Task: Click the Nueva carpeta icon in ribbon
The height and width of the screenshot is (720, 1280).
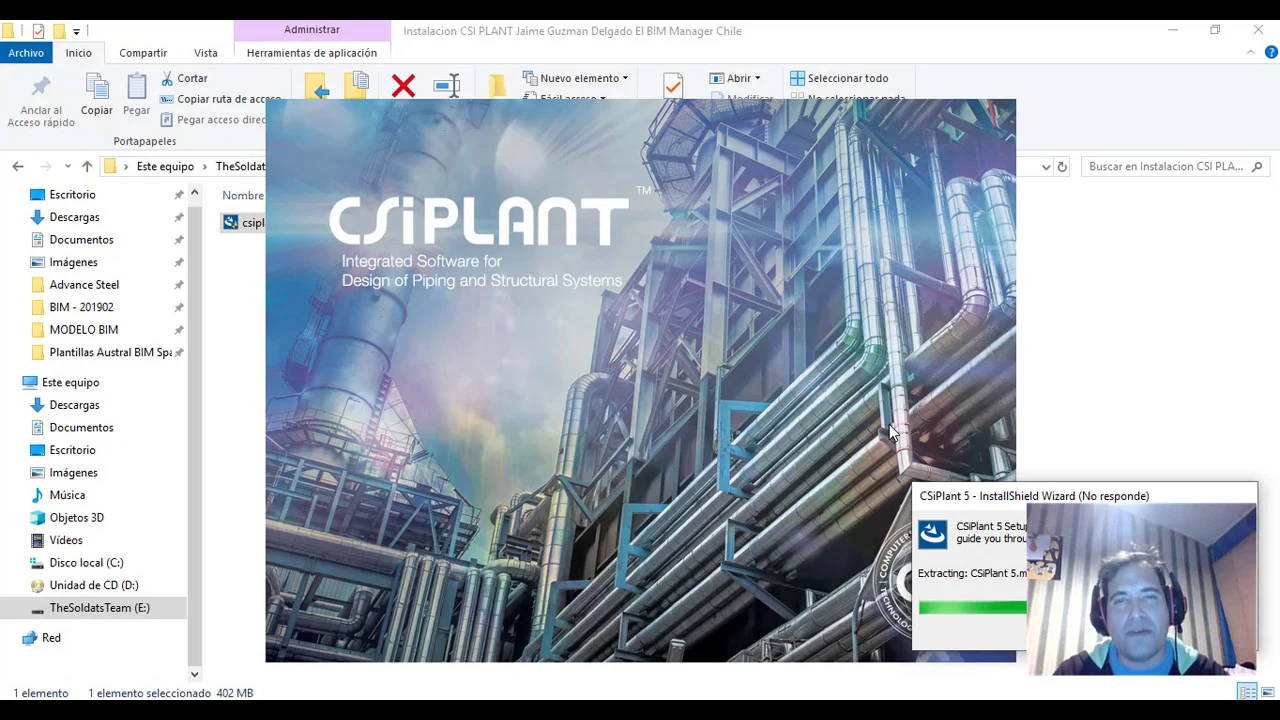Action: pyautogui.click(x=496, y=87)
